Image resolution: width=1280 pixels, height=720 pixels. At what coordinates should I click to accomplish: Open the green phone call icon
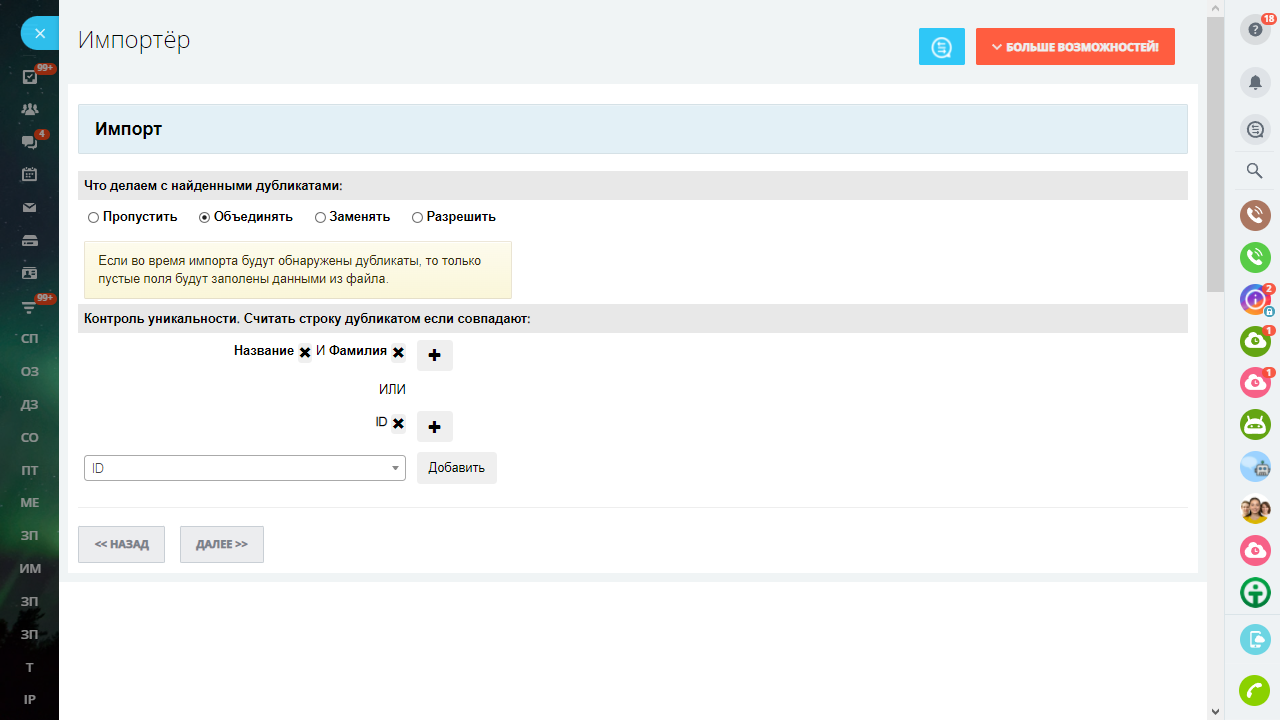[1255, 257]
